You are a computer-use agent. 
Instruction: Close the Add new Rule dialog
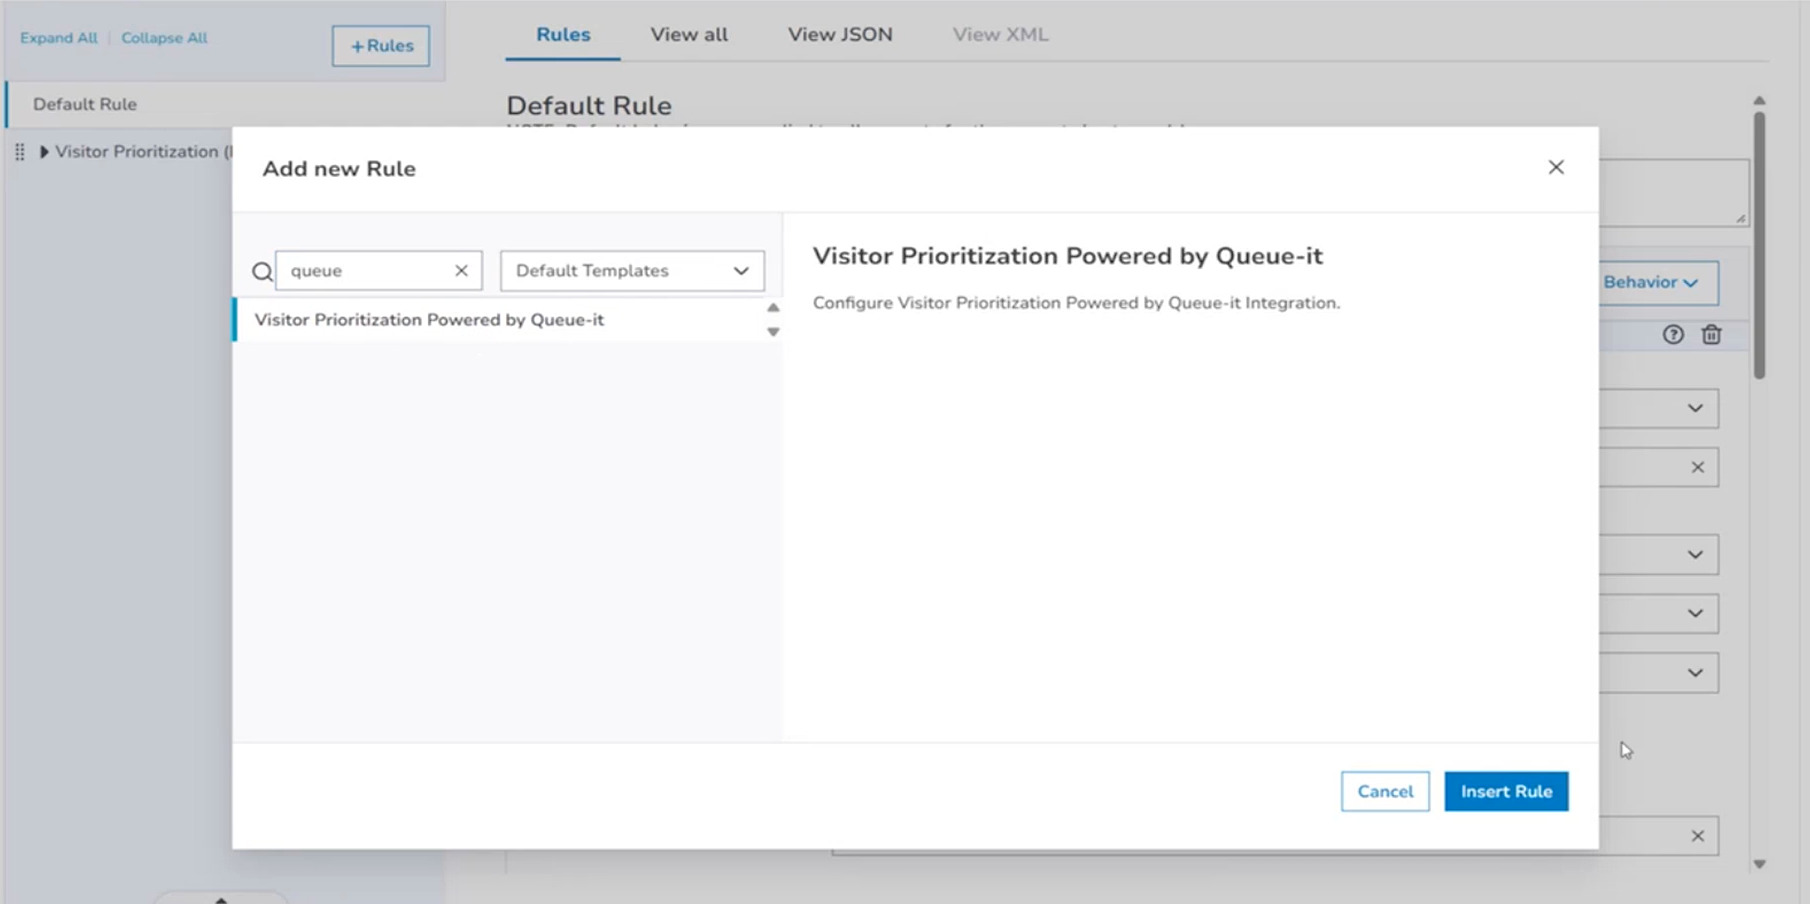(x=1556, y=167)
